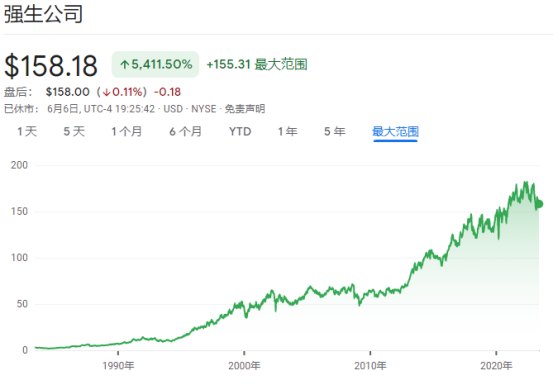Click the 强生公司 company title

click(43, 14)
